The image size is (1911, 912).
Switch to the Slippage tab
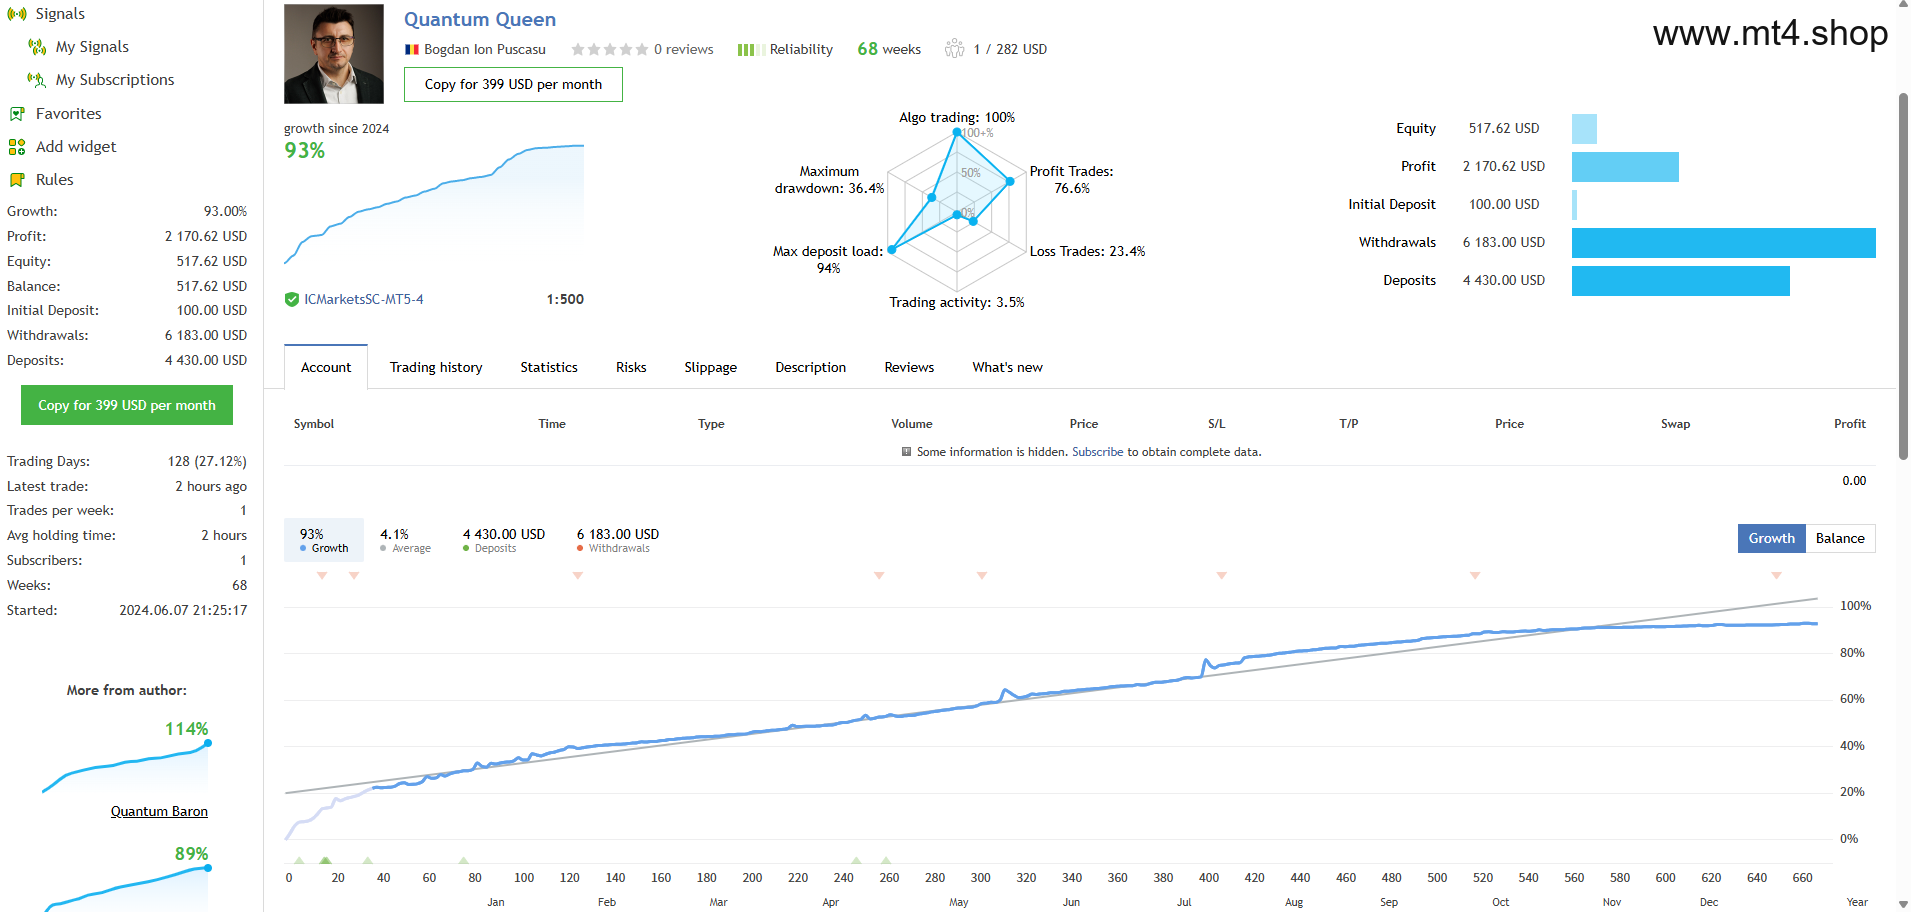[x=711, y=367]
